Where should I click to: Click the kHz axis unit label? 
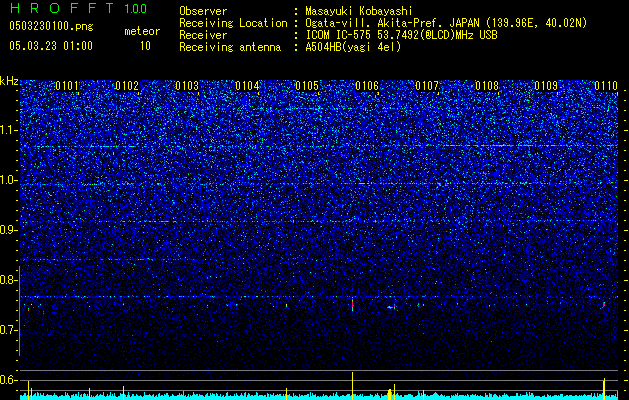click(x=9, y=81)
